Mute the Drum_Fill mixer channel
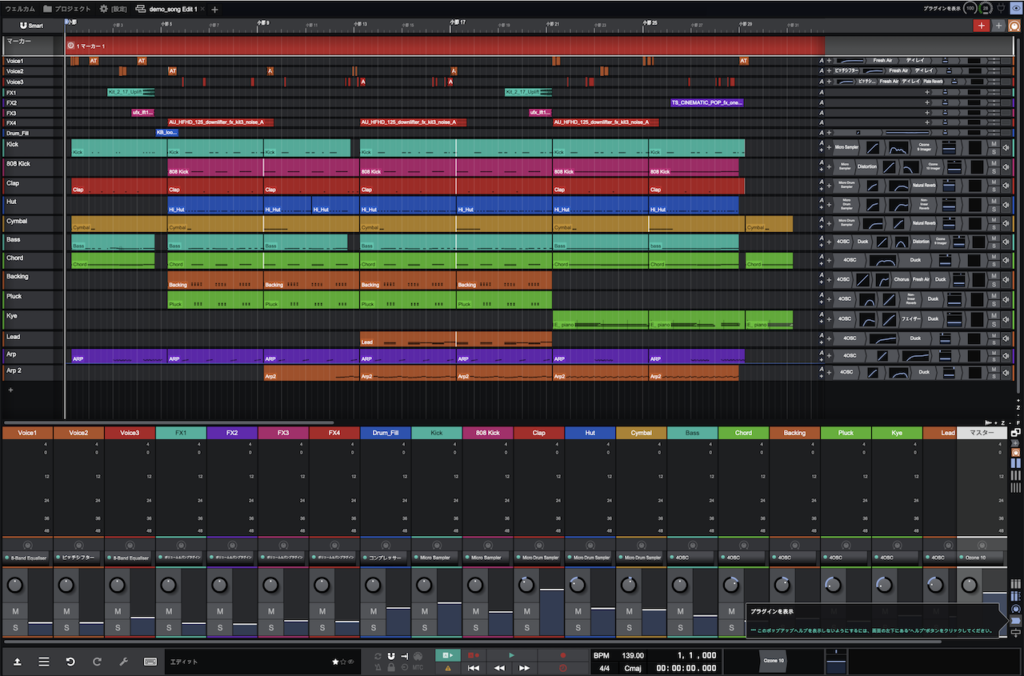The width and height of the screenshot is (1024, 676). [373, 610]
